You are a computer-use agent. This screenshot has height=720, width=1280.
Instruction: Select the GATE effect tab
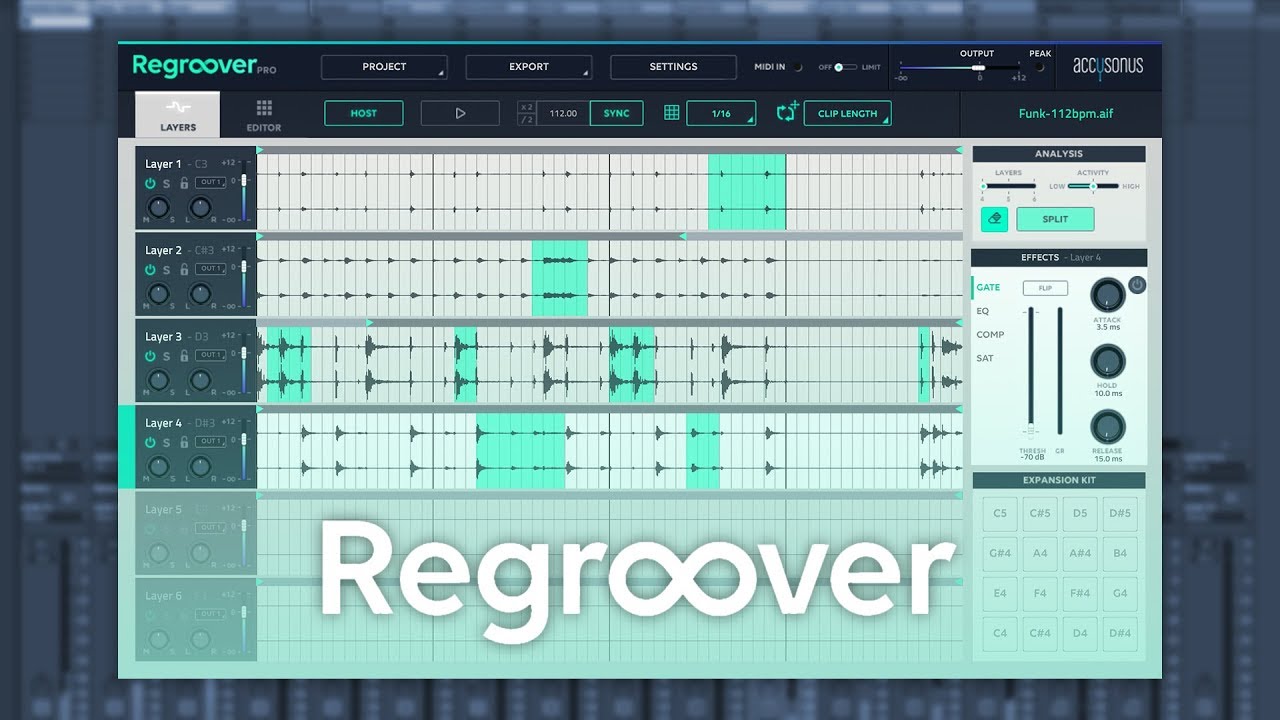point(988,287)
